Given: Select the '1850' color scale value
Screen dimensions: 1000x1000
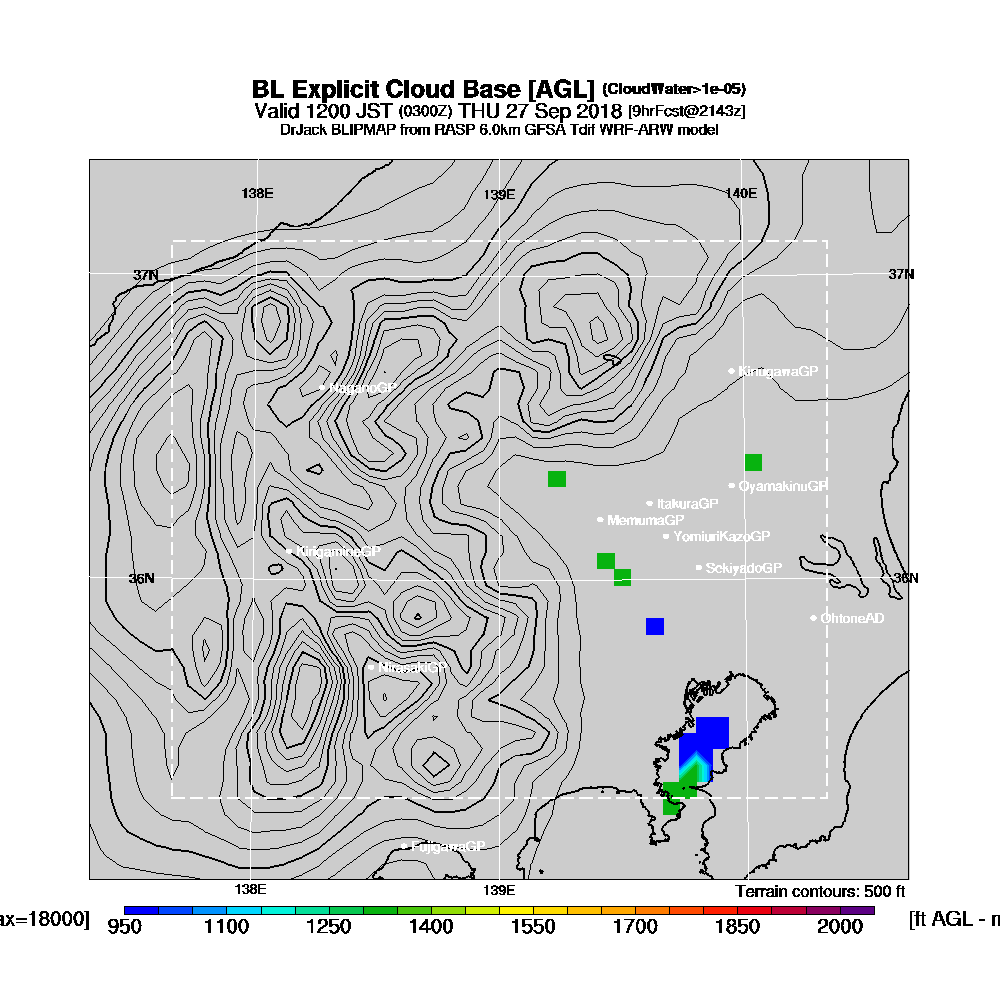Looking at the screenshot, I should [738, 927].
